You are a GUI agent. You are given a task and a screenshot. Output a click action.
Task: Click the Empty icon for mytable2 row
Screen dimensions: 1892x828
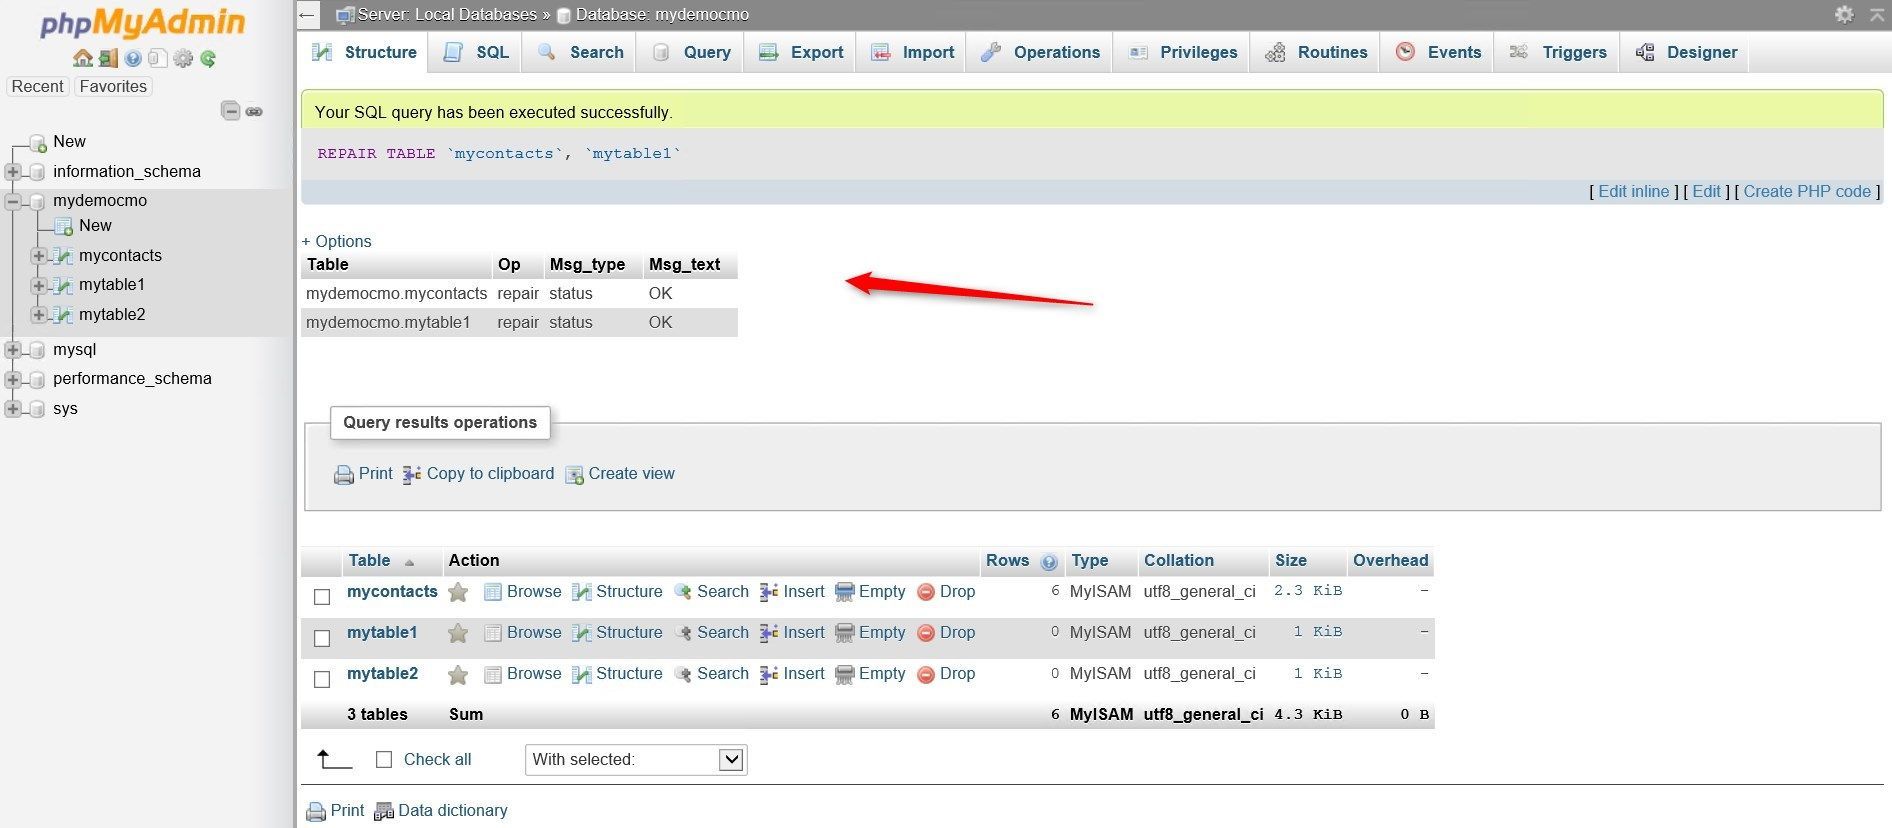(845, 675)
